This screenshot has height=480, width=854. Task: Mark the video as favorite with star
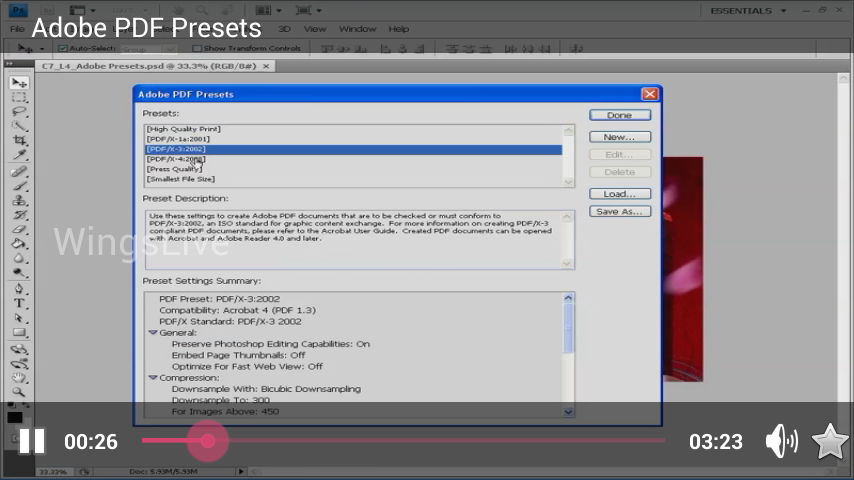(x=829, y=441)
